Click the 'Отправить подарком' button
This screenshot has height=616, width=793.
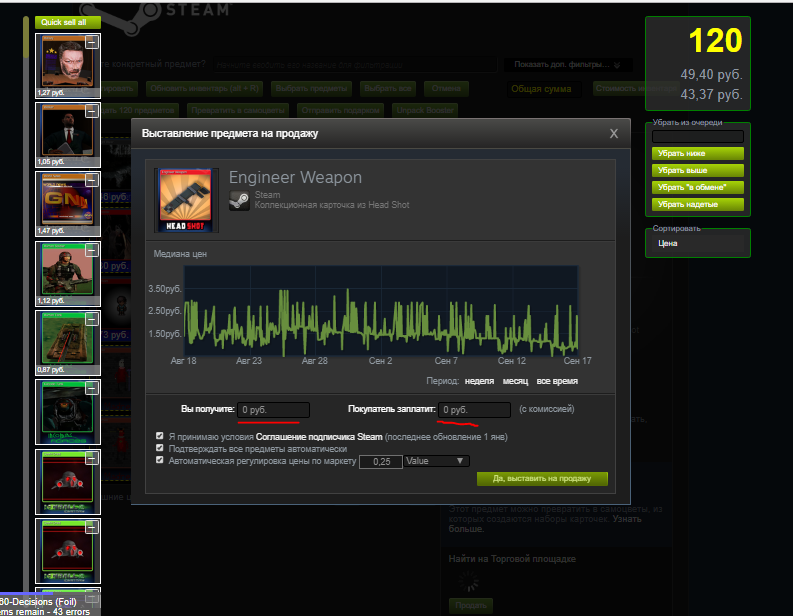340,110
